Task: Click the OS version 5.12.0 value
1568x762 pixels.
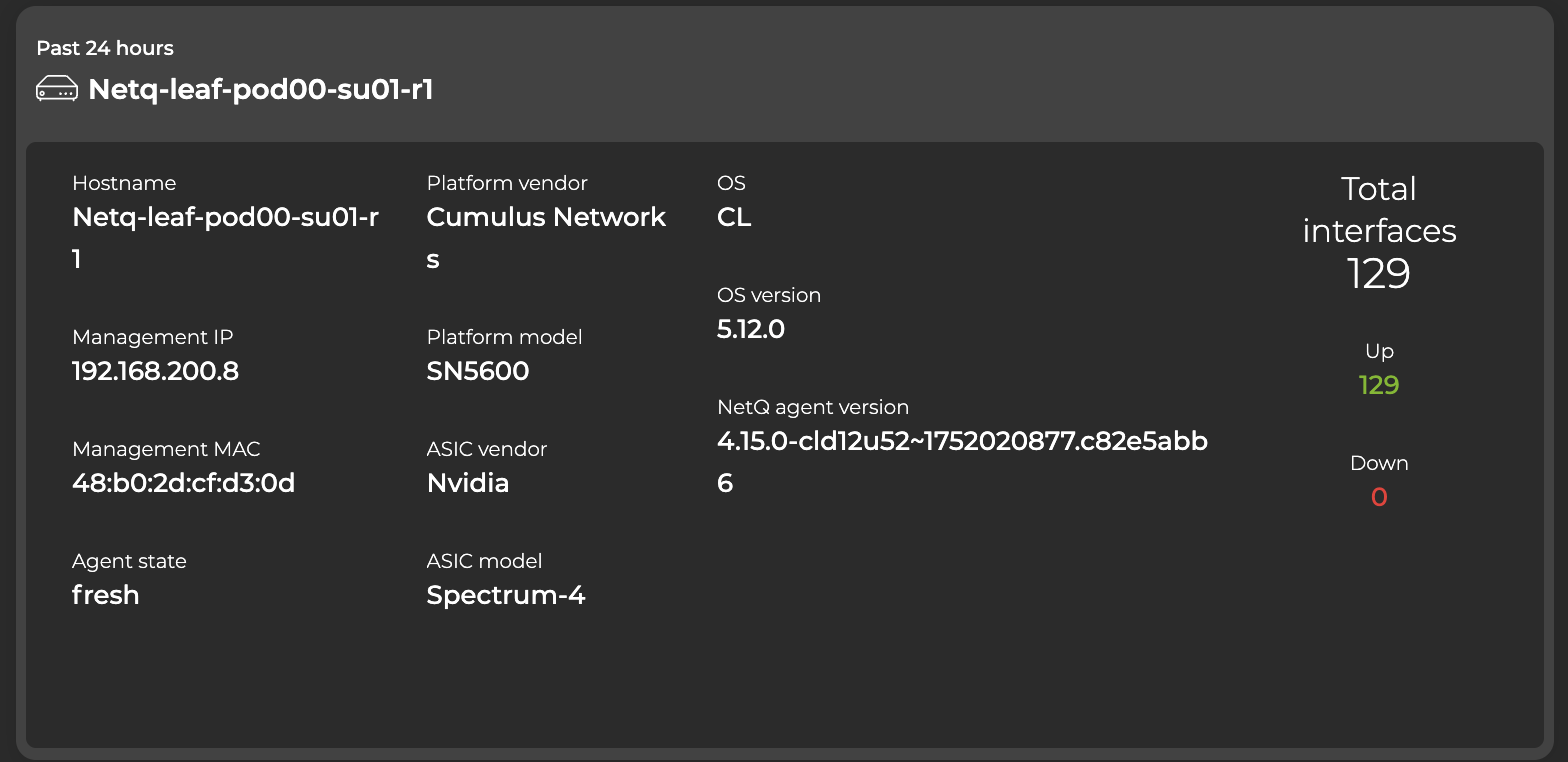Action: click(751, 330)
